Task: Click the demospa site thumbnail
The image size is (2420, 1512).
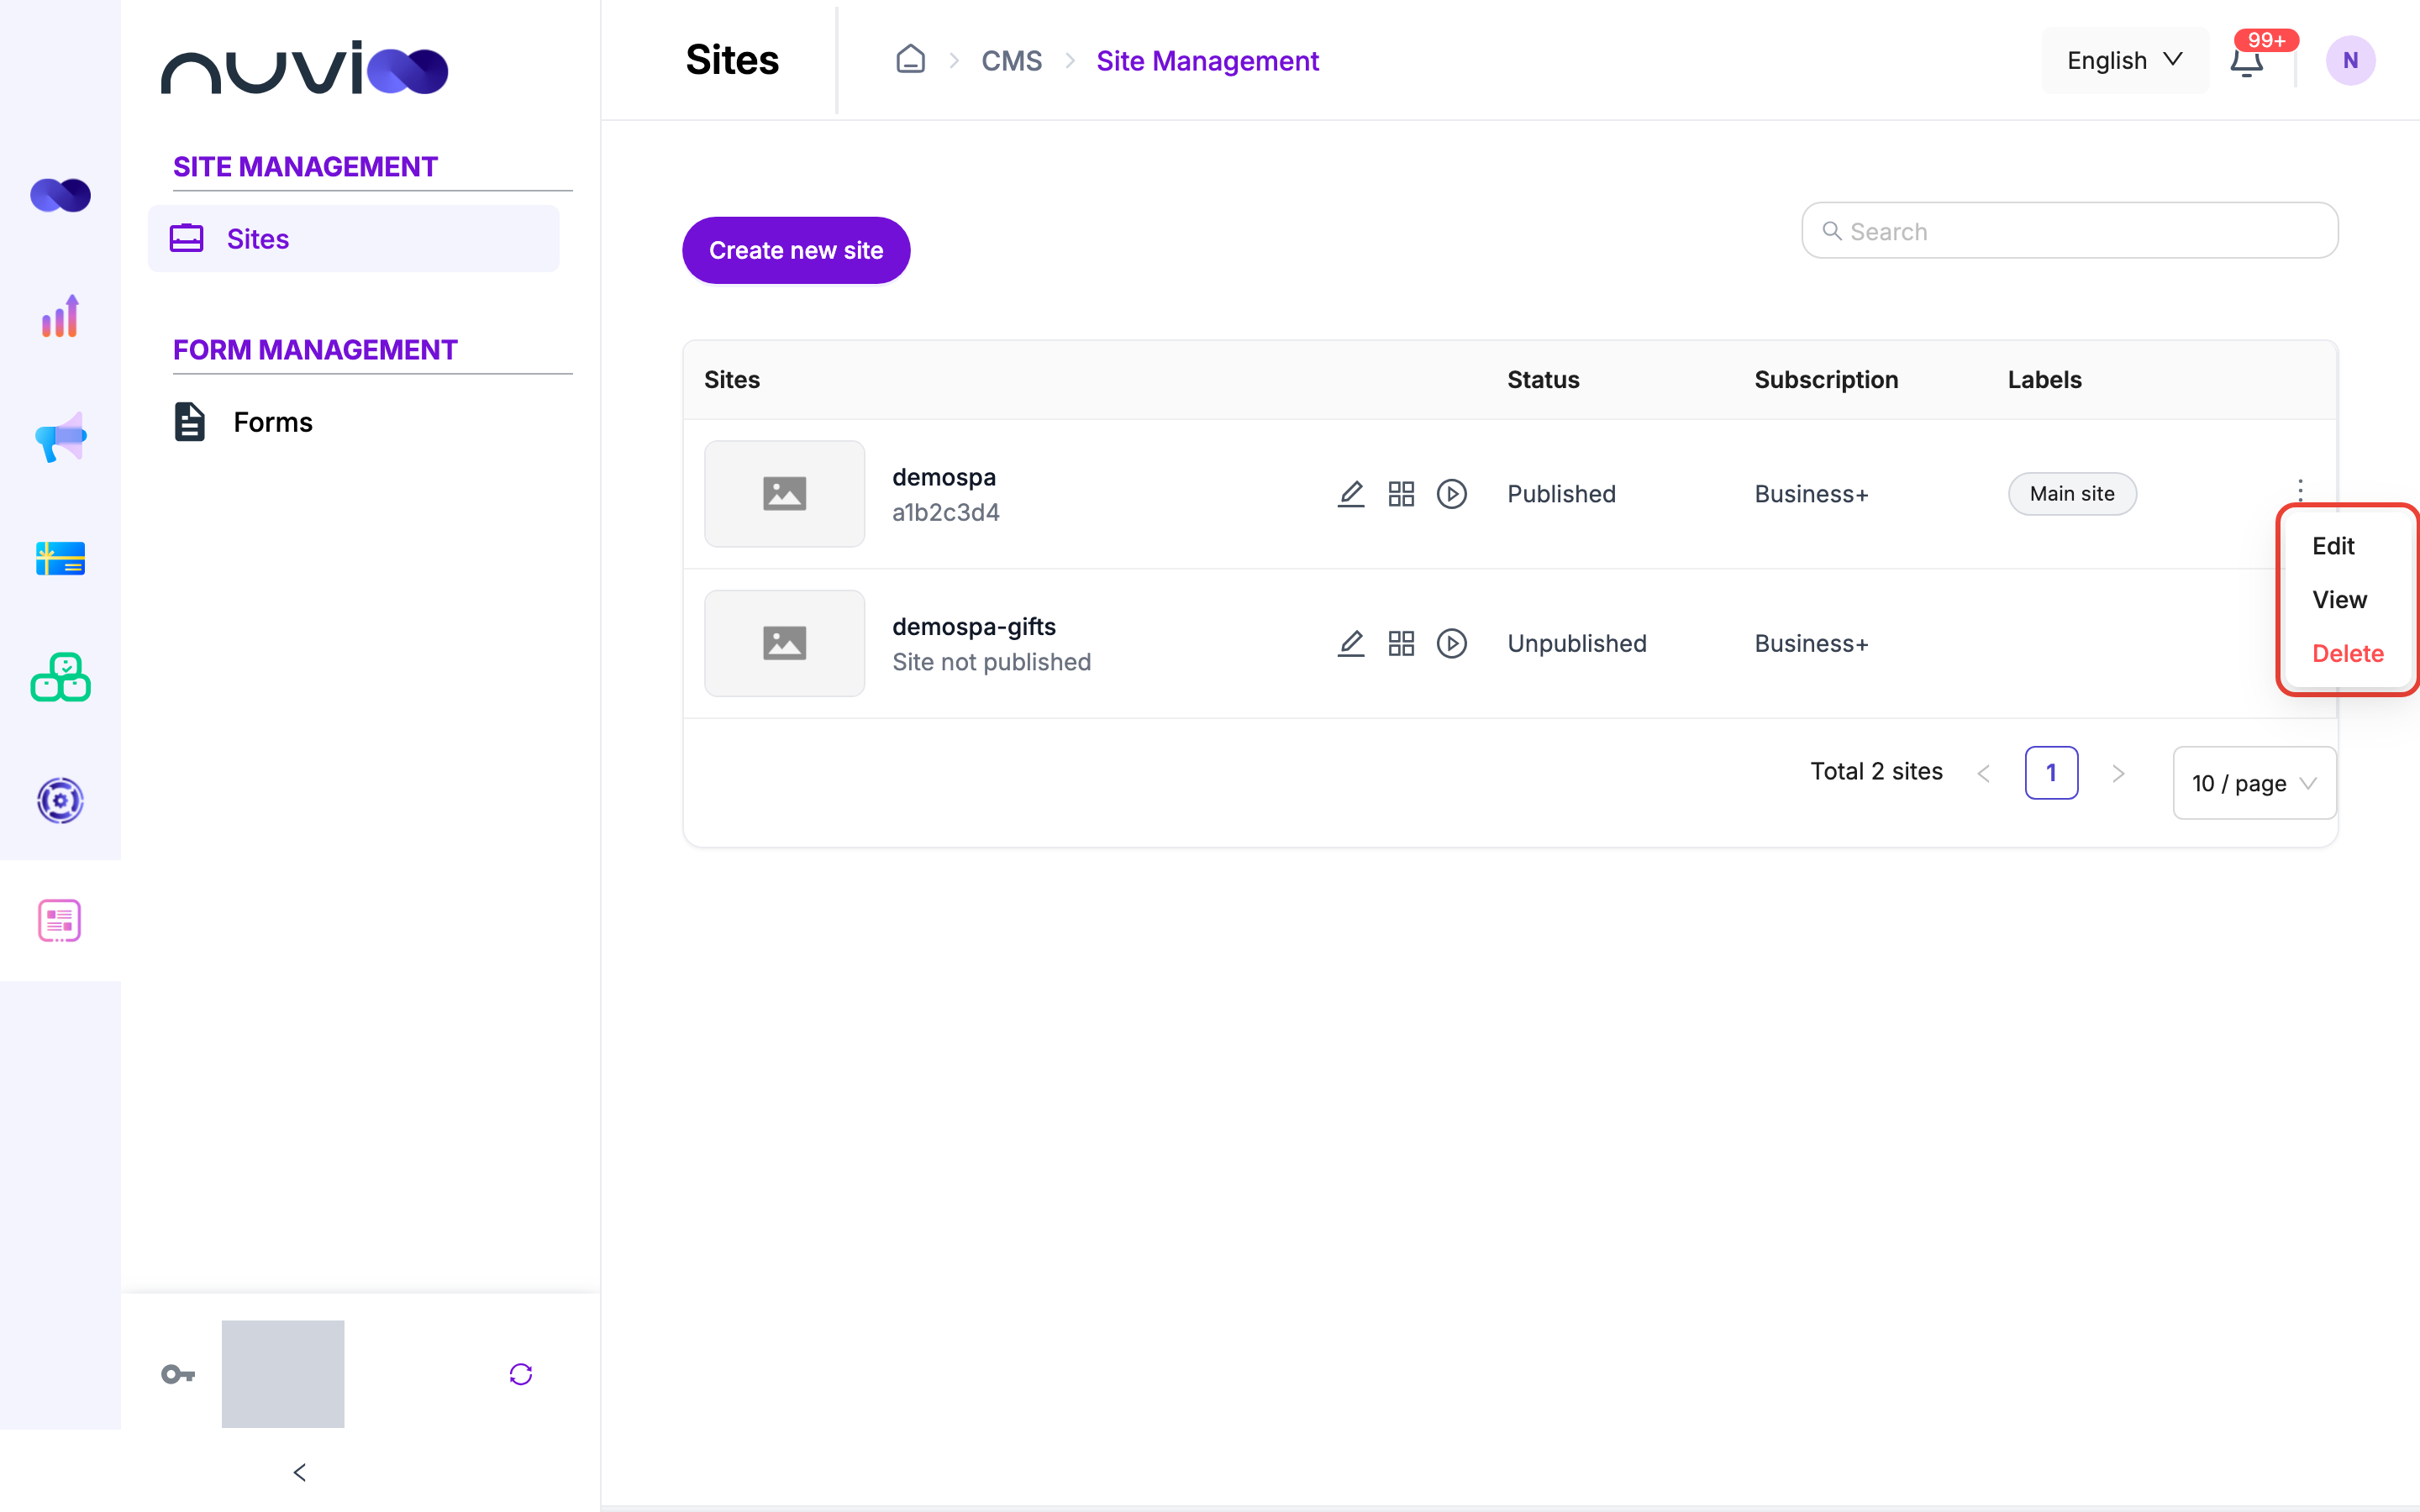Action: point(784,494)
